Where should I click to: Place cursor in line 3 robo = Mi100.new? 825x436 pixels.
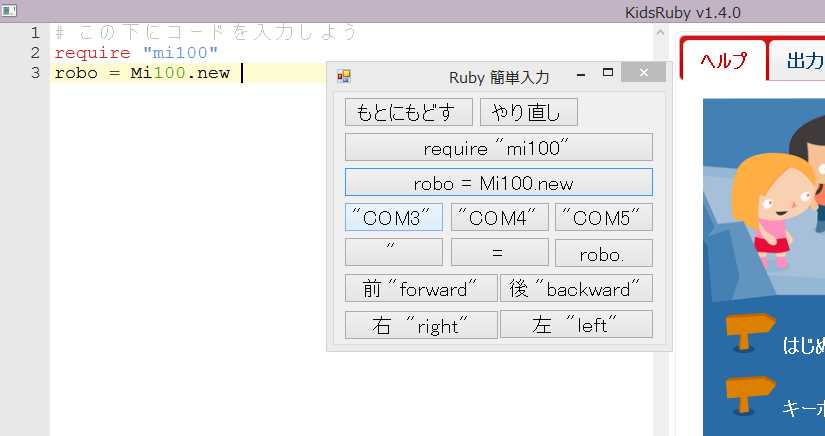pyautogui.click(x=142, y=73)
